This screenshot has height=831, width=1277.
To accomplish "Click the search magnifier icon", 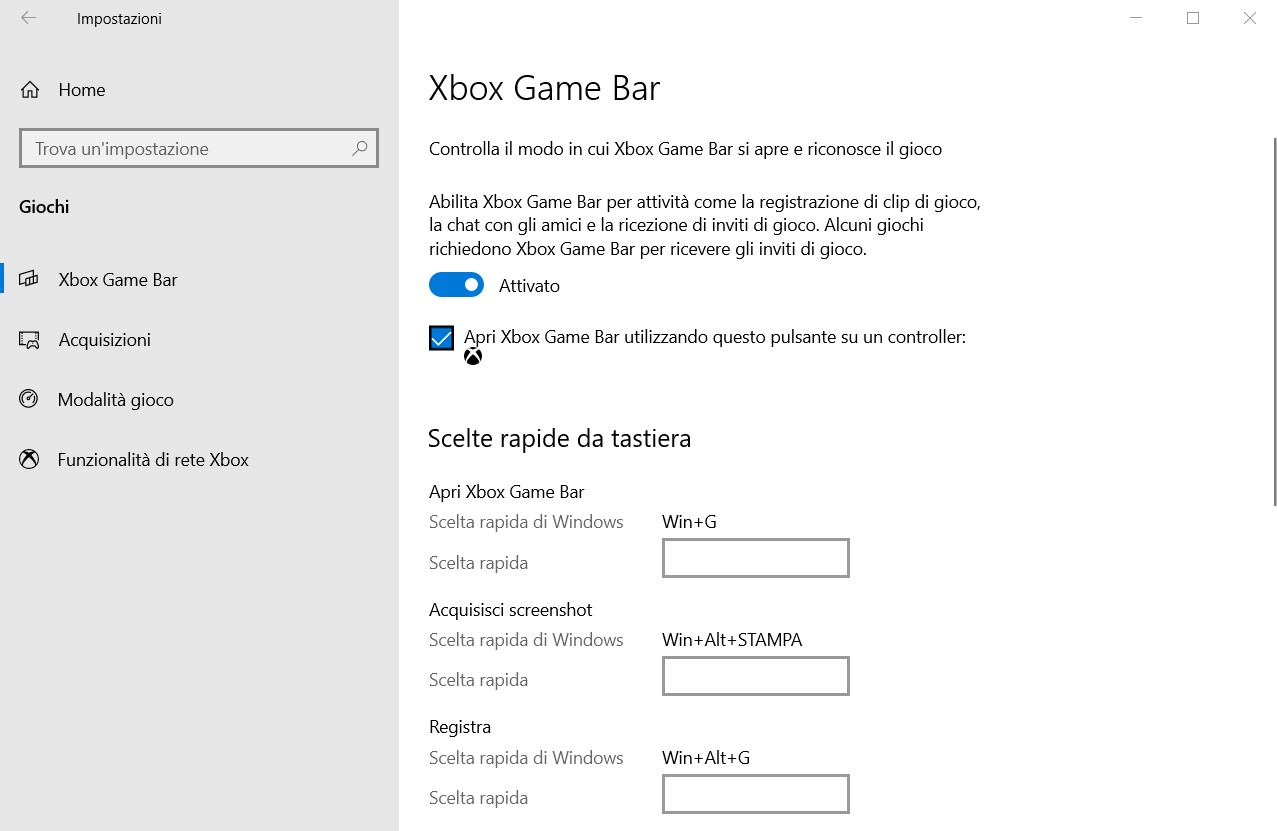I will pyautogui.click(x=360, y=148).
